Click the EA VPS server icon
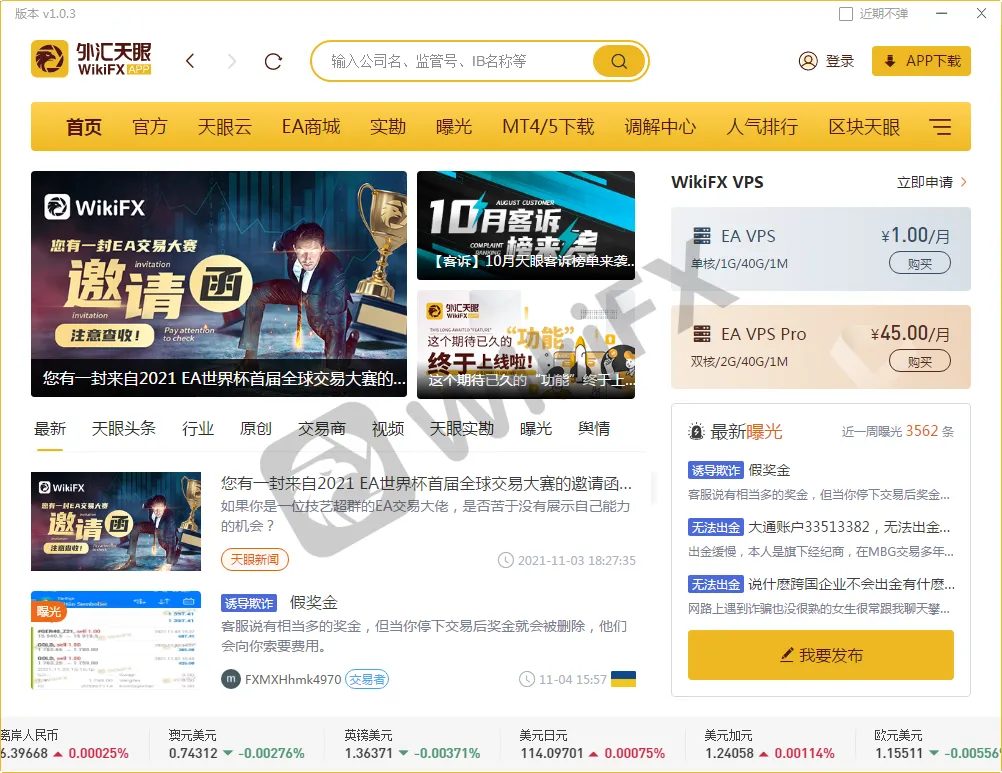1002x773 pixels. pos(702,236)
